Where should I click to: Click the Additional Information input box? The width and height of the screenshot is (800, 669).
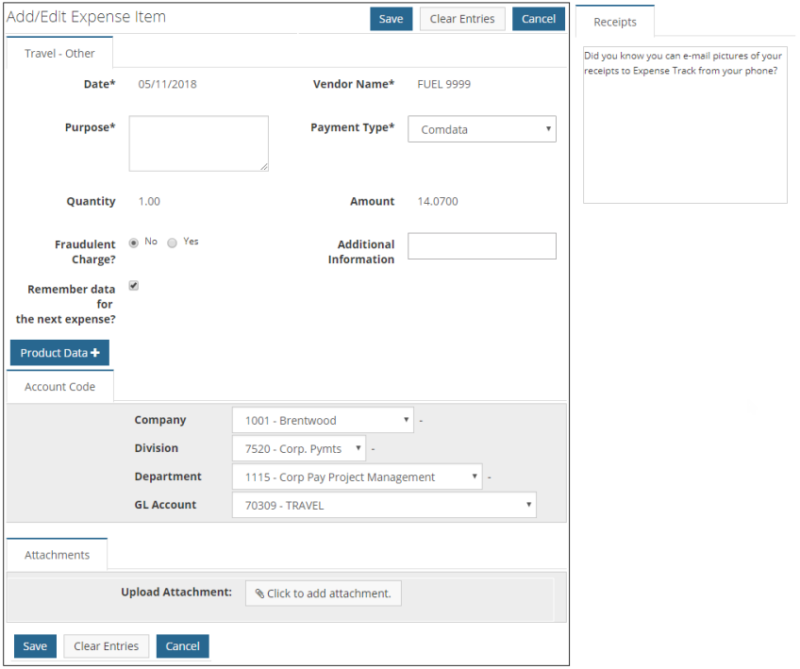tap(481, 246)
